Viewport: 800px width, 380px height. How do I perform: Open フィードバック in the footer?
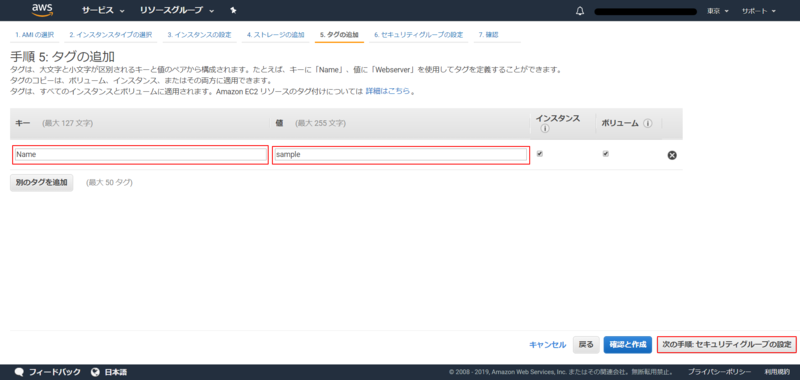pos(55,372)
